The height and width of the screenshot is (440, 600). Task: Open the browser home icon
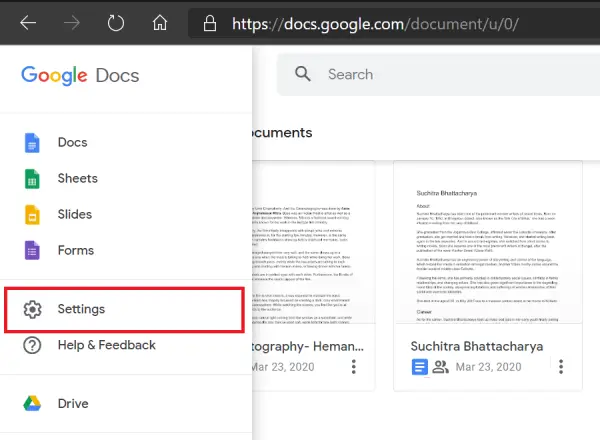160,23
